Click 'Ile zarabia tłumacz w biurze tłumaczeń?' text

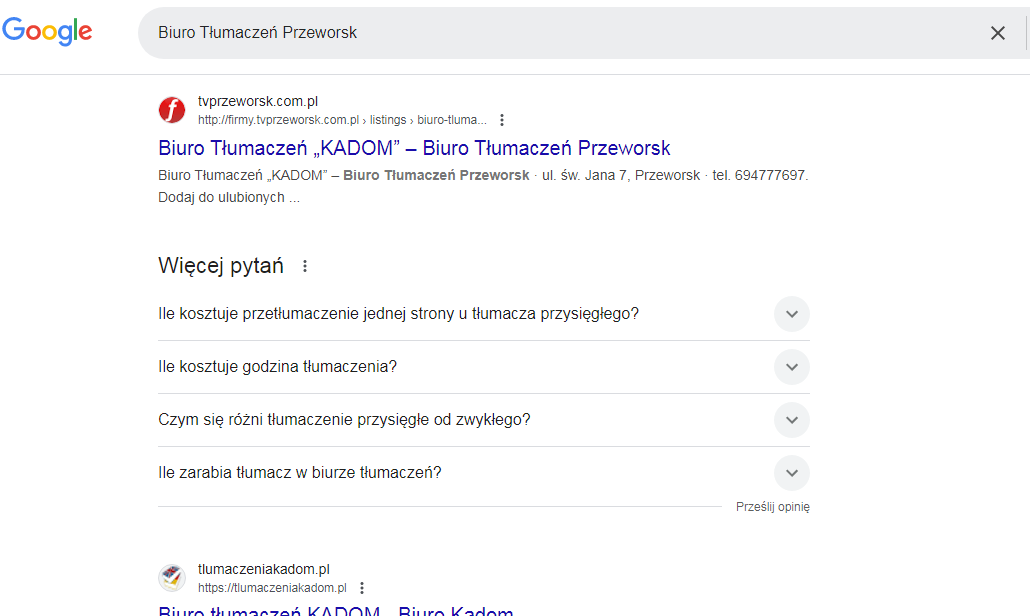click(300, 473)
